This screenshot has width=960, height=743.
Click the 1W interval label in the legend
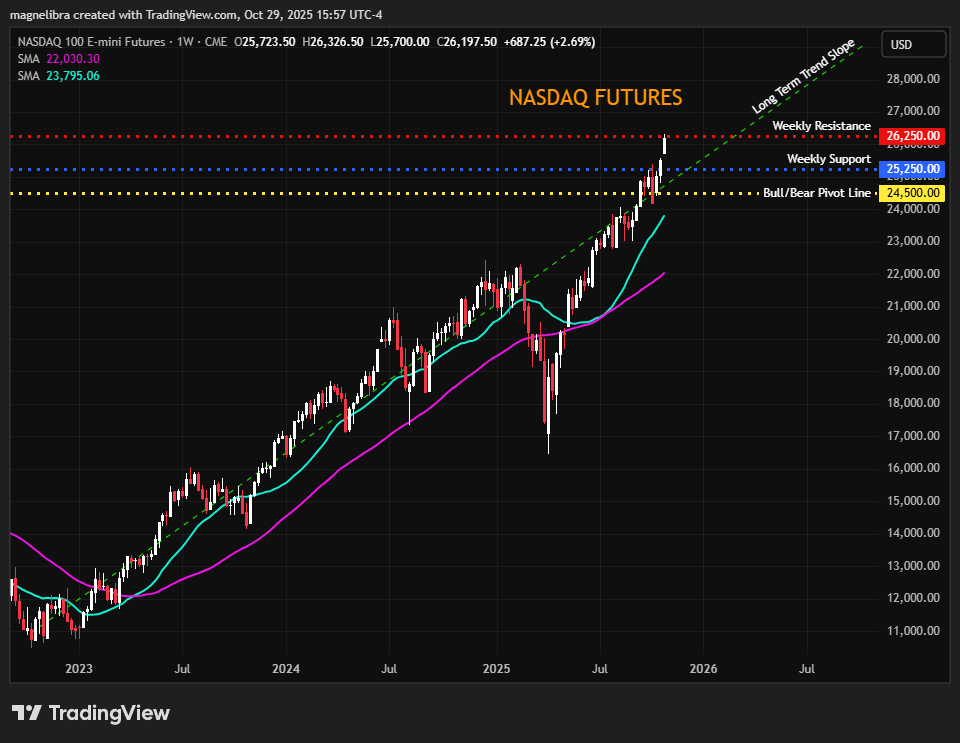185,42
